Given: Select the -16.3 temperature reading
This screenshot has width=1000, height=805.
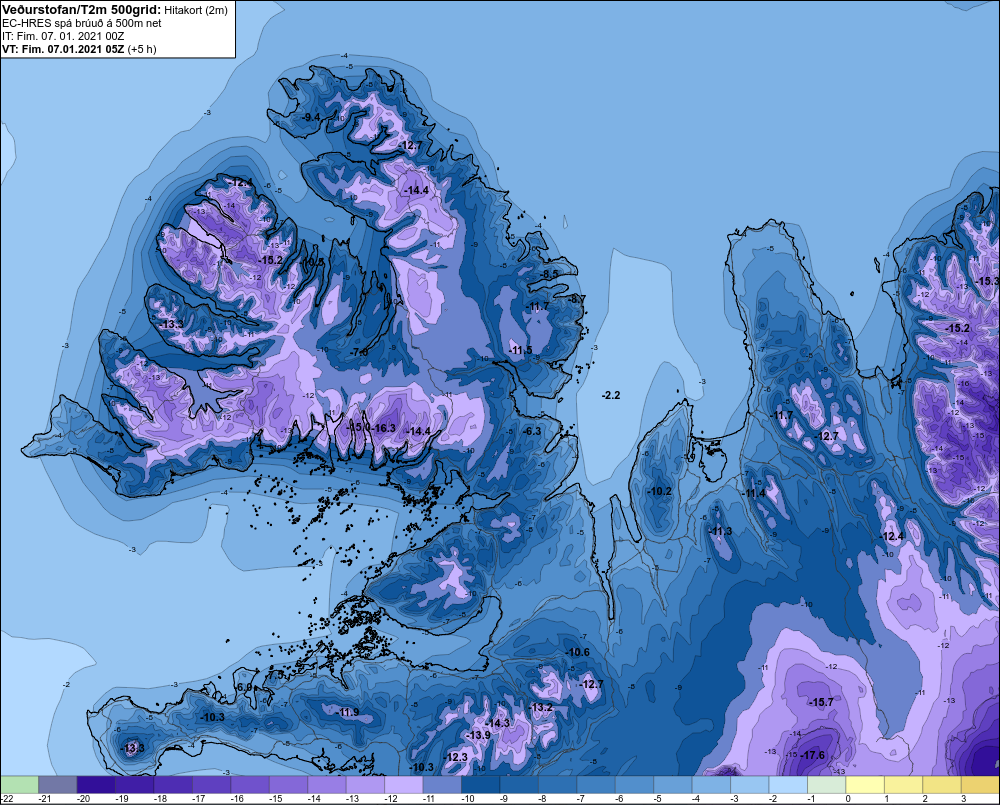Looking at the screenshot, I should point(384,428).
